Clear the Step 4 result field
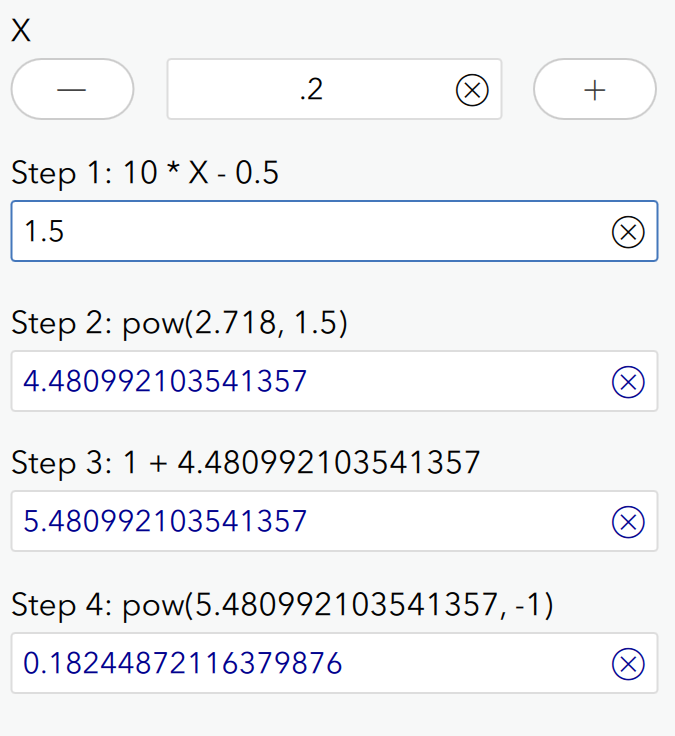 [x=627, y=664]
